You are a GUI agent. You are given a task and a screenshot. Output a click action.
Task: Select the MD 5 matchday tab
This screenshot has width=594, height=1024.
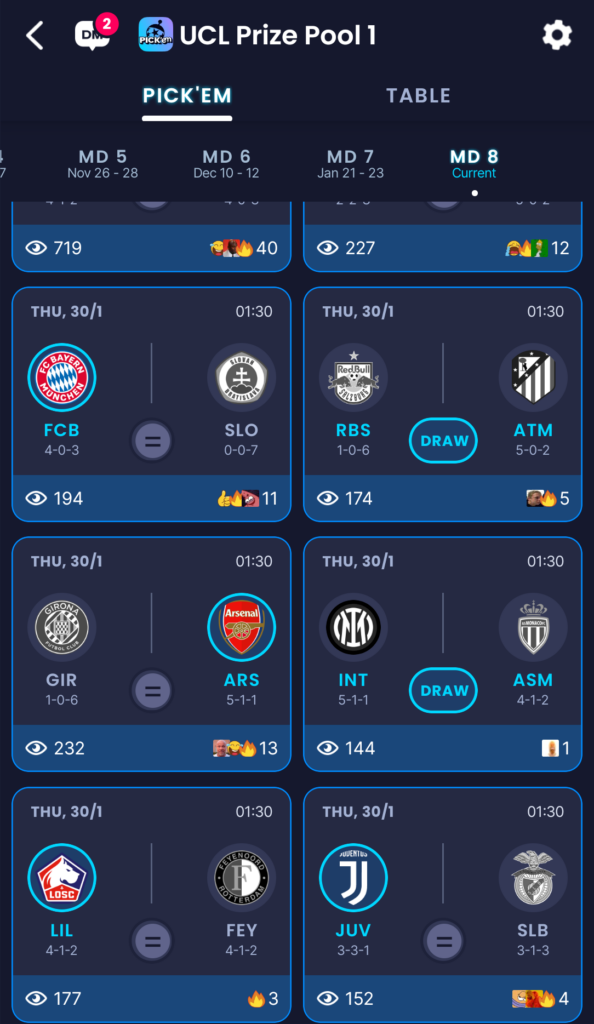102,164
